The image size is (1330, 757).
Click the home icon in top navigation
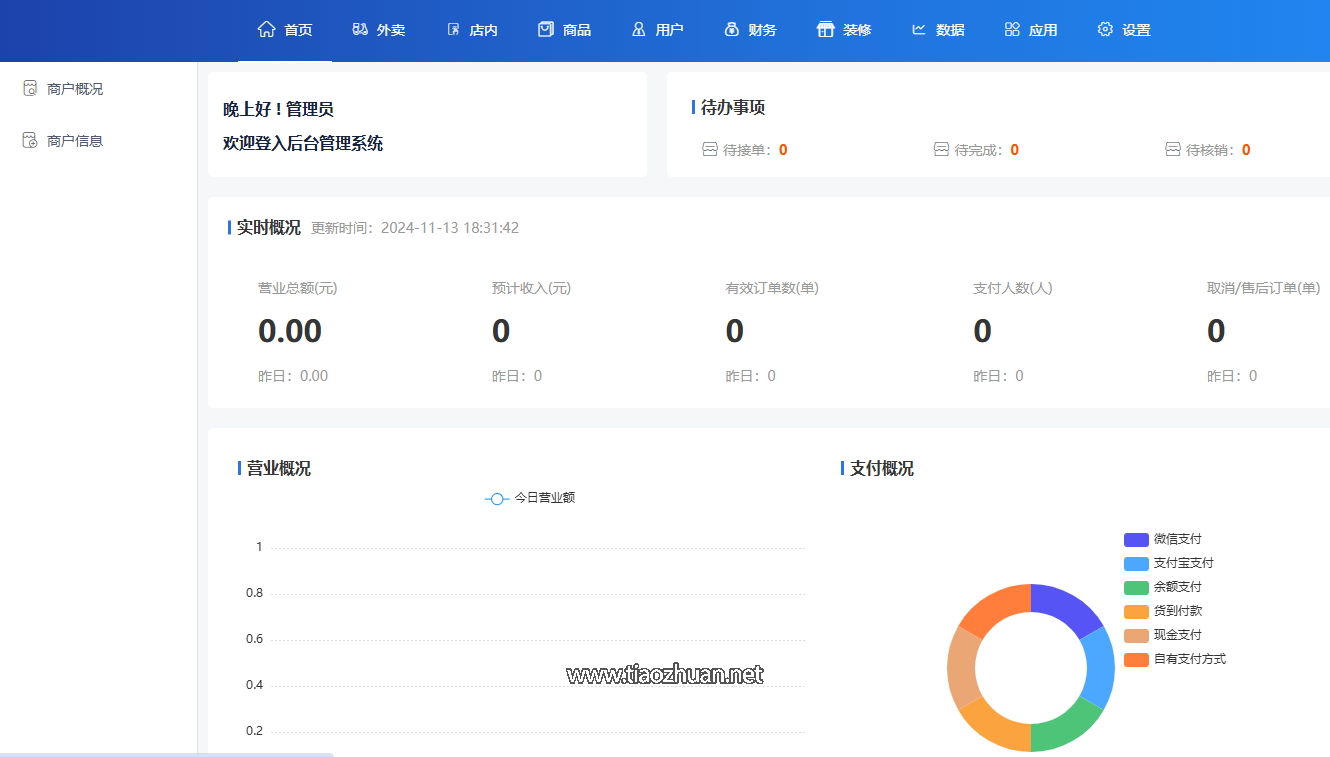(x=266, y=29)
